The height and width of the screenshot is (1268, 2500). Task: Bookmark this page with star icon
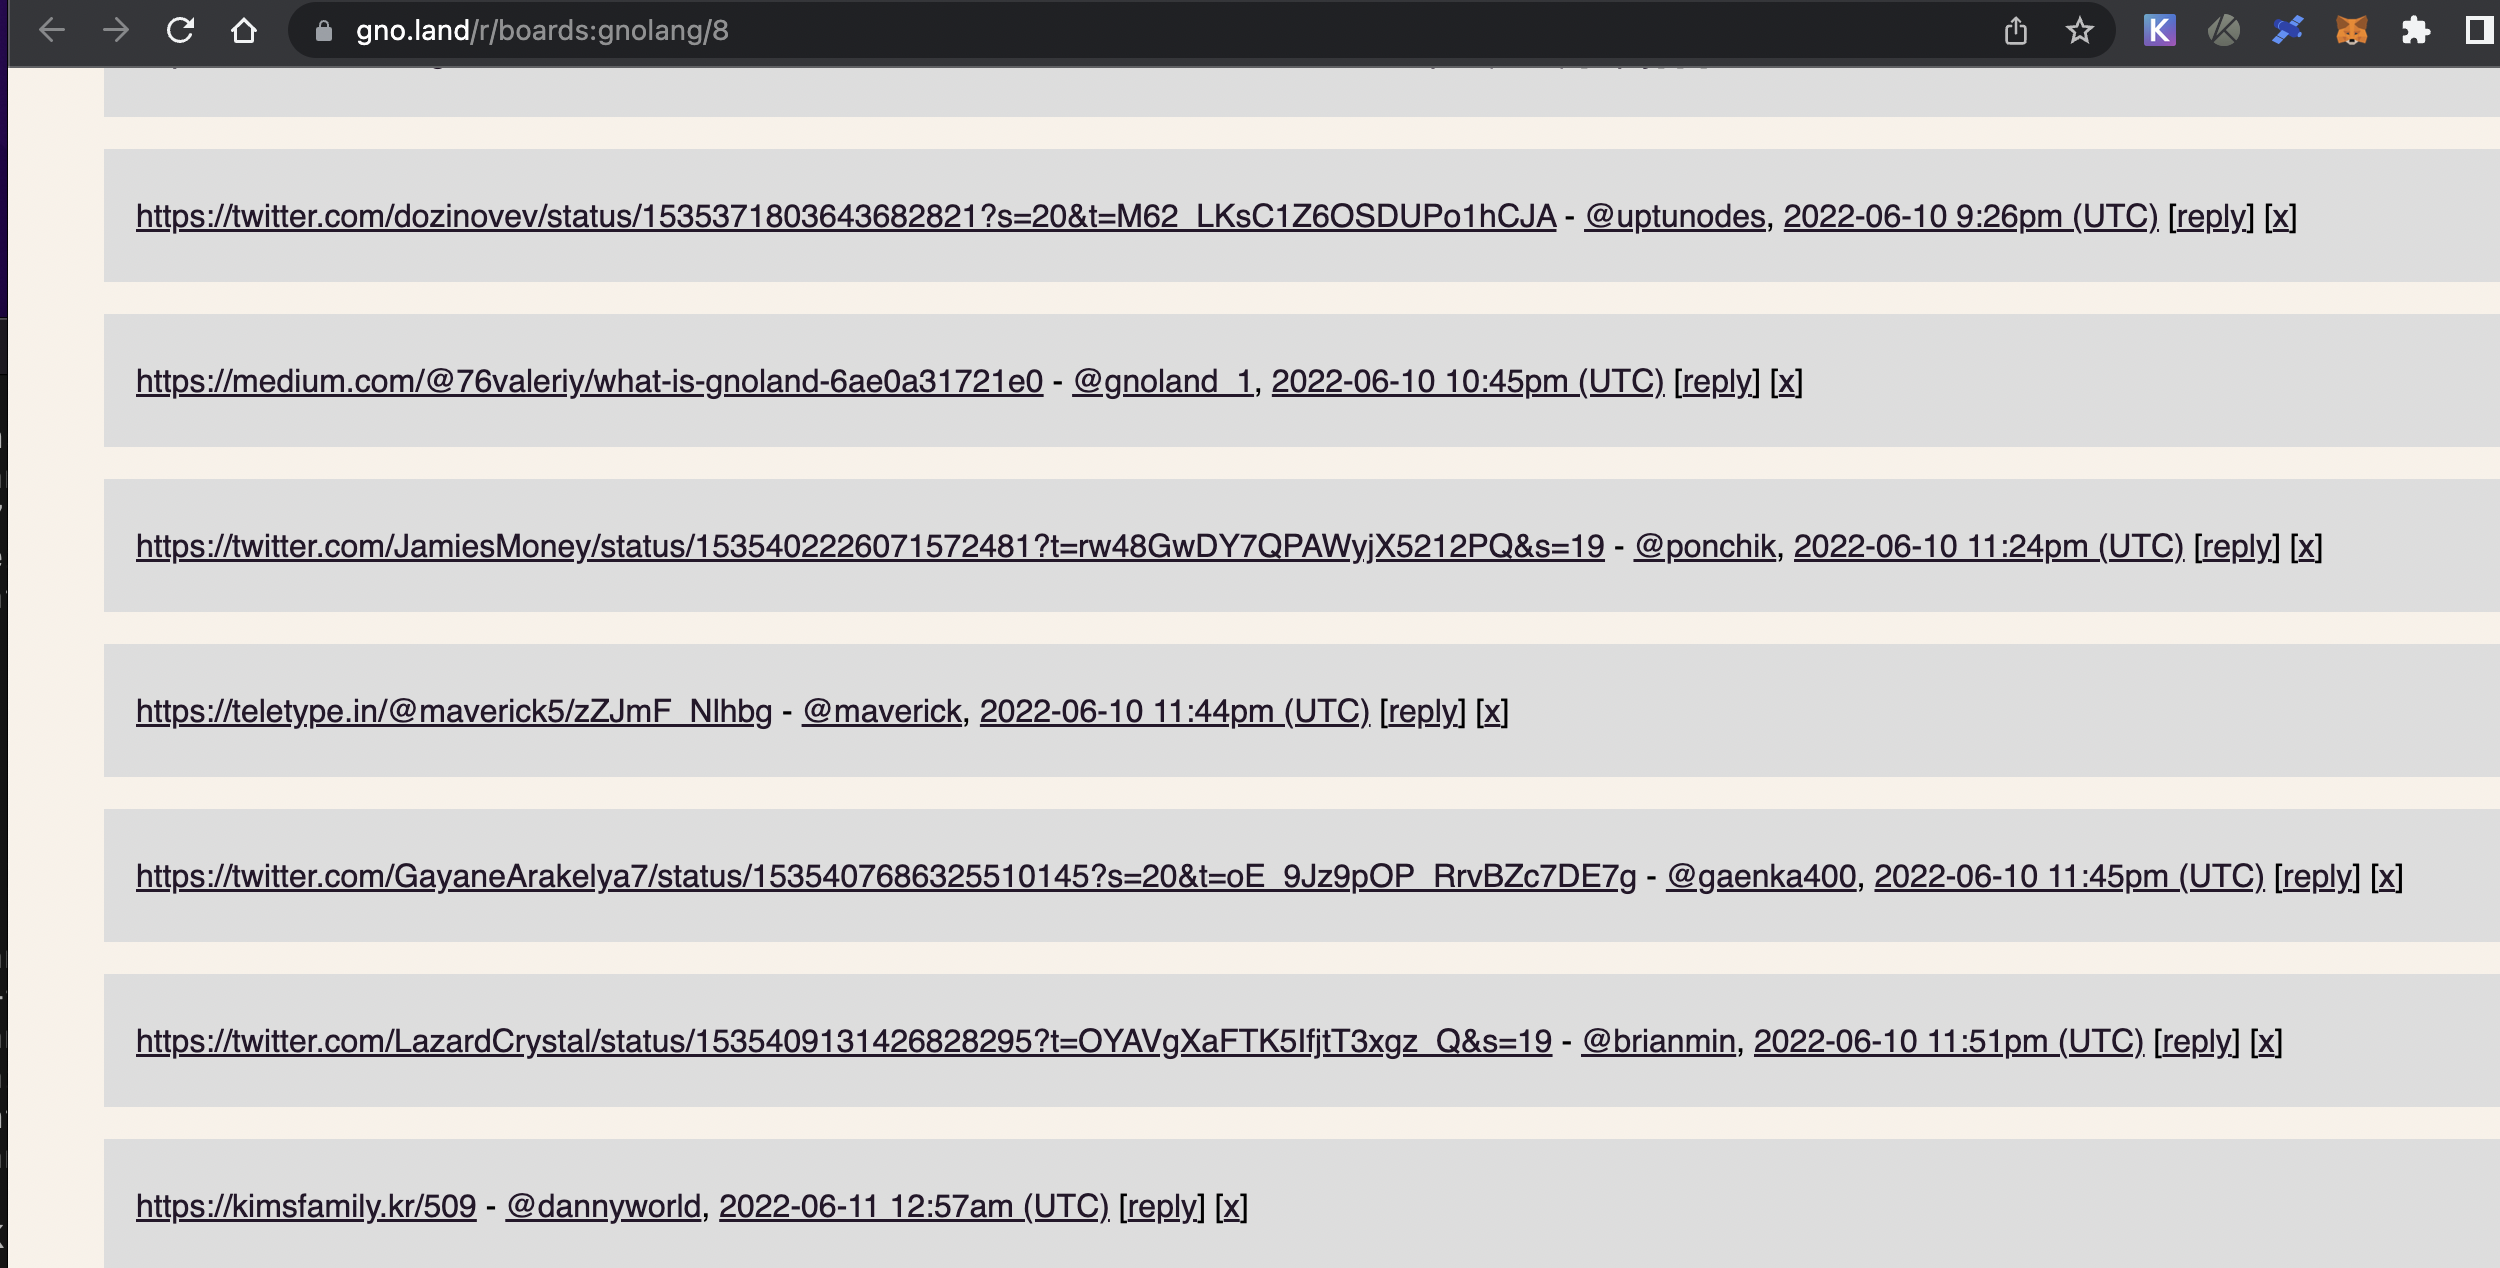tap(2080, 31)
